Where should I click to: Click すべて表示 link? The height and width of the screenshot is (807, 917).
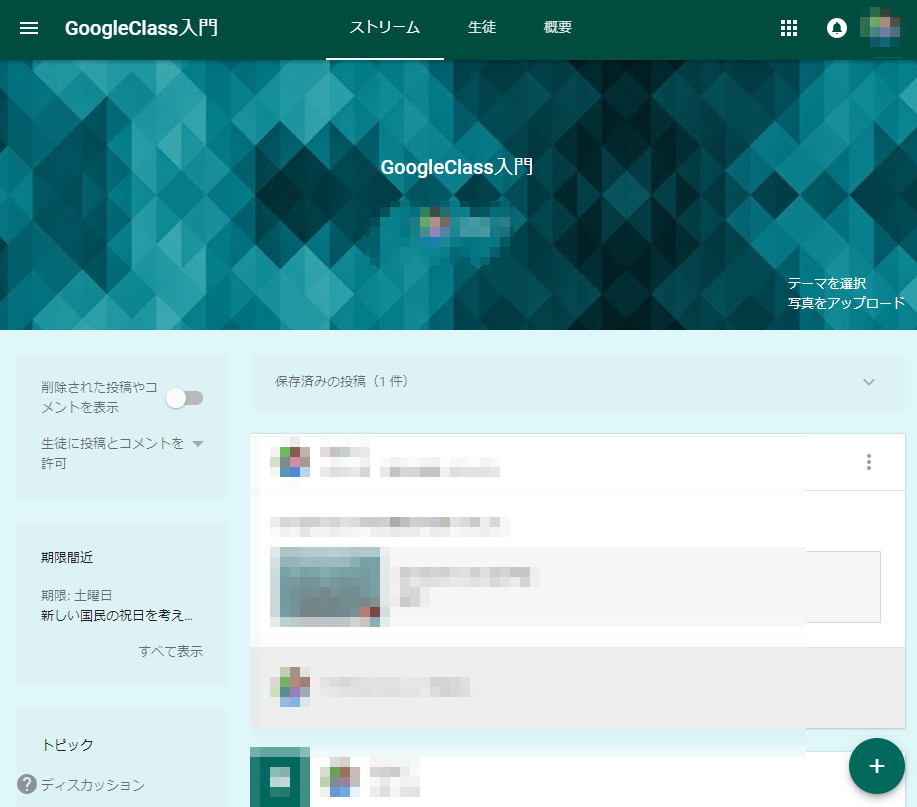pyautogui.click(x=170, y=651)
